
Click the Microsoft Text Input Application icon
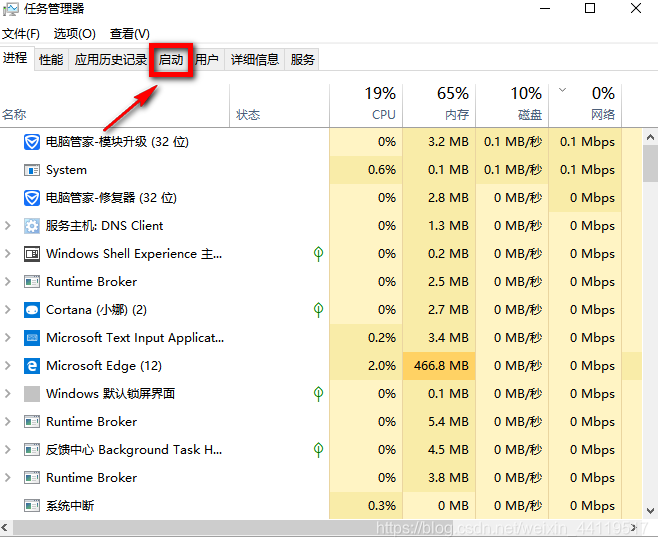[x=32, y=338]
